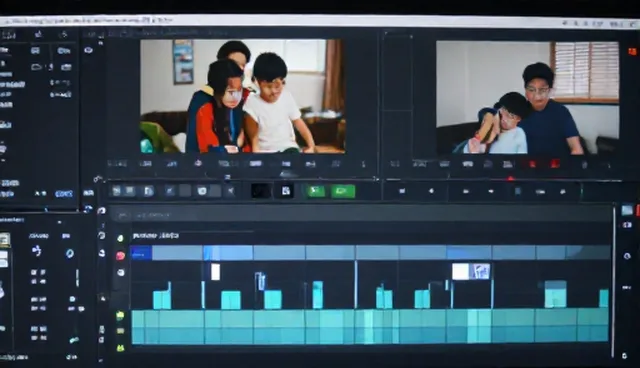This screenshot has width=640, height=368.
Task: Select the dark blue first clip on the top track
Action: [x=141, y=253]
